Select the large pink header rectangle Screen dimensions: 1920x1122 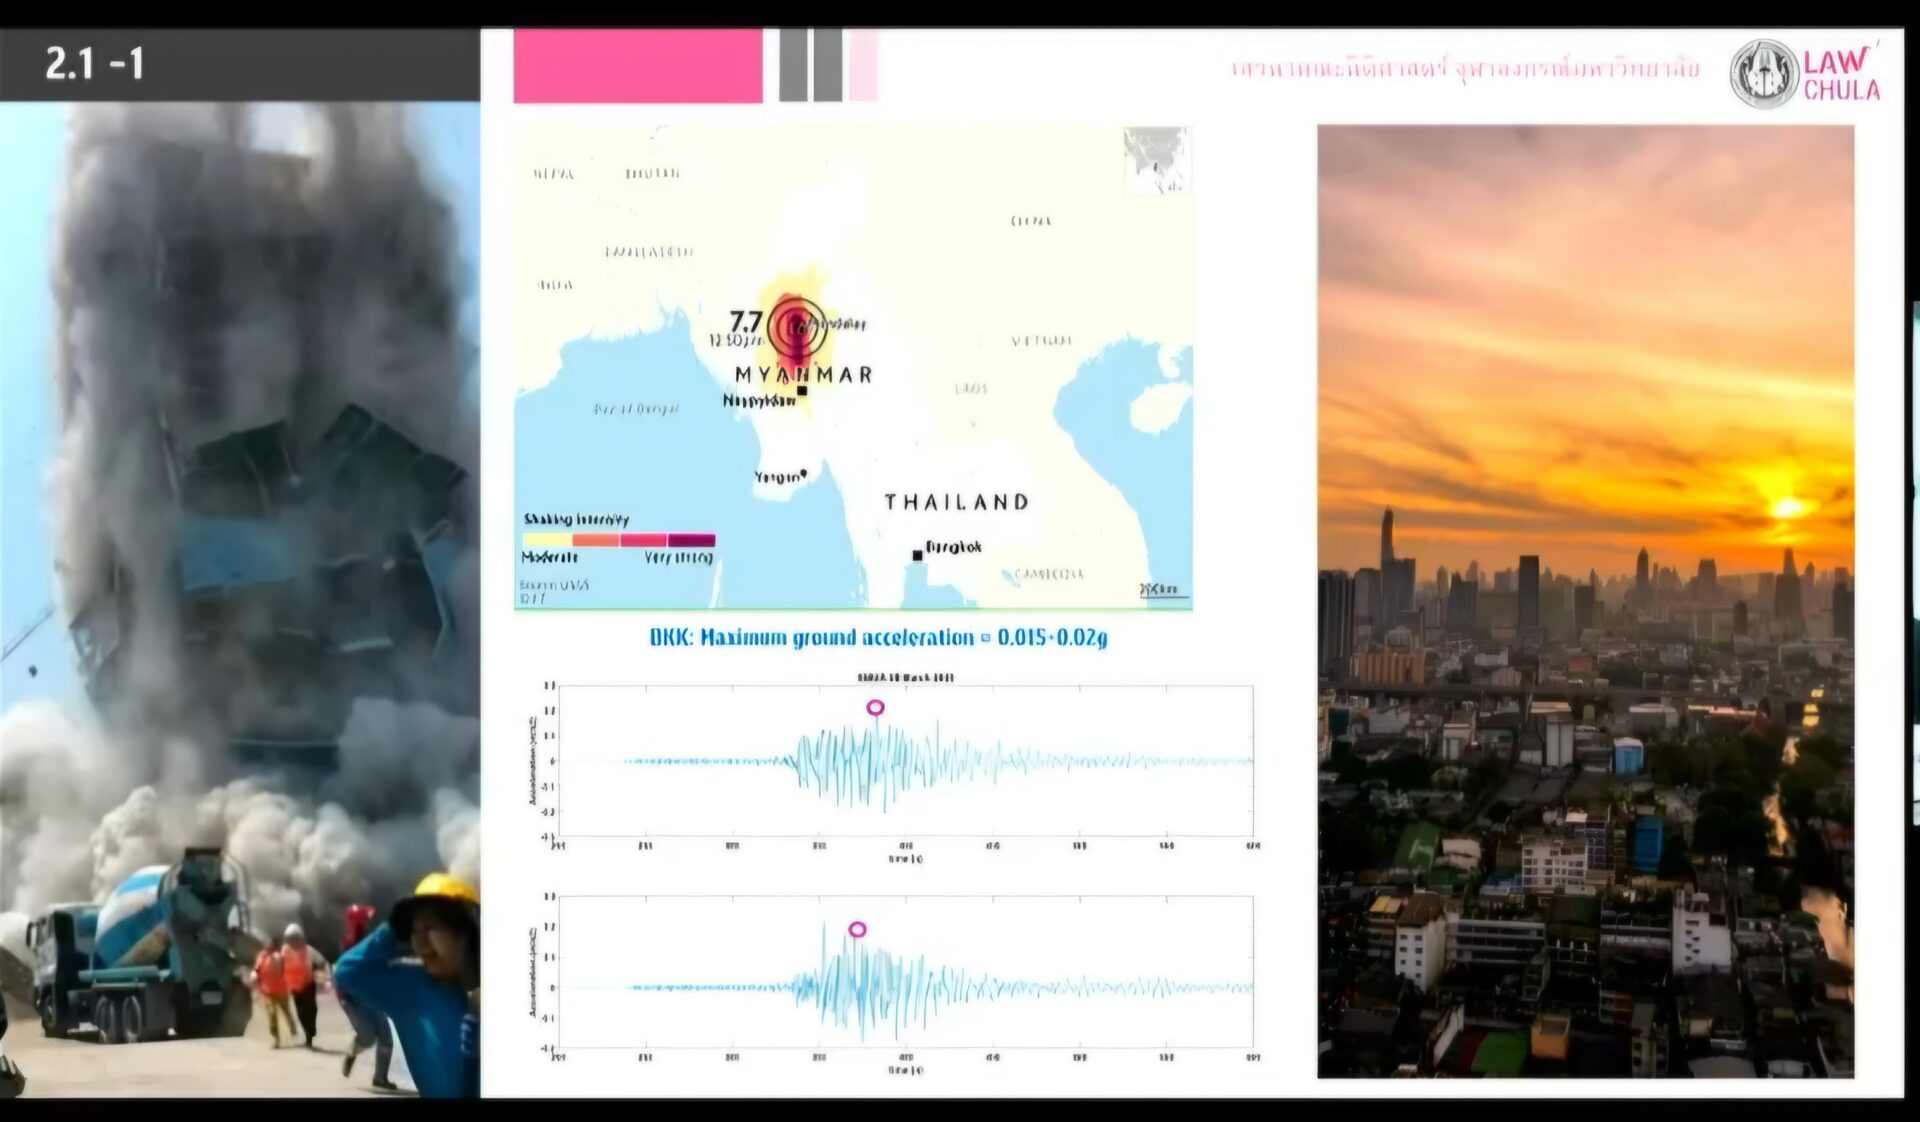tap(638, 66)
